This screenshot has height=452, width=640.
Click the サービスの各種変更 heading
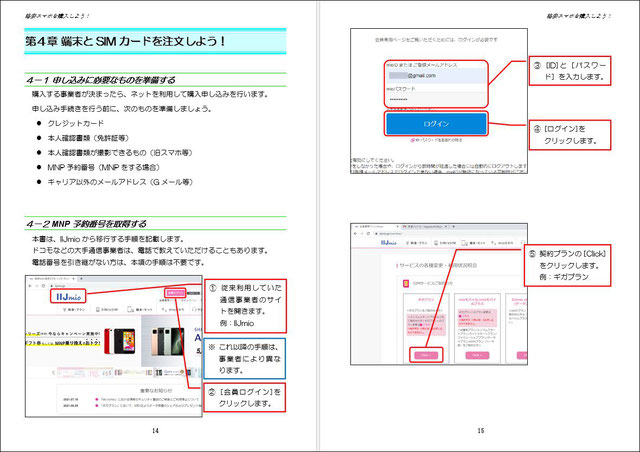438,265
